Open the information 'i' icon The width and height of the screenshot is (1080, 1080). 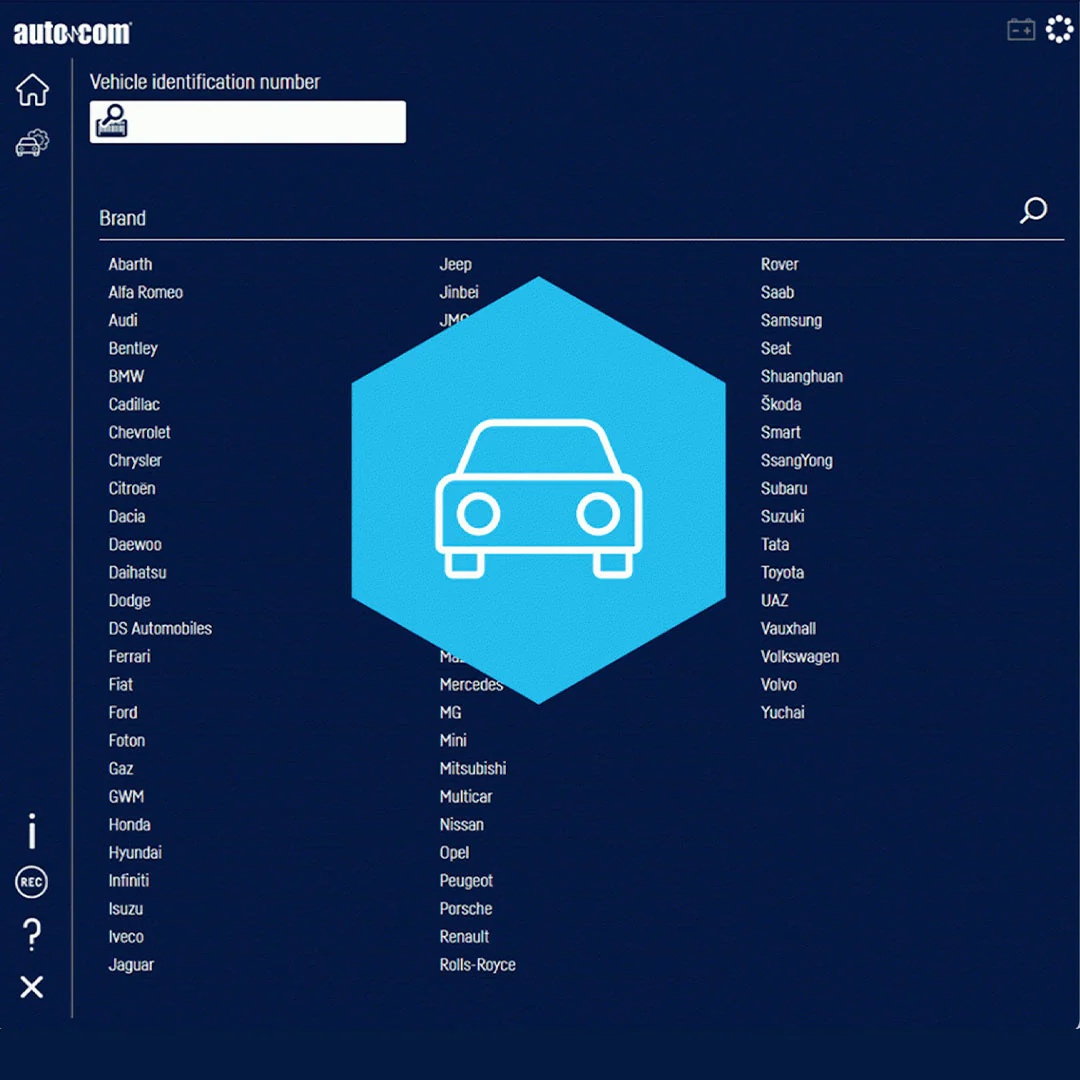click(32, 831)
